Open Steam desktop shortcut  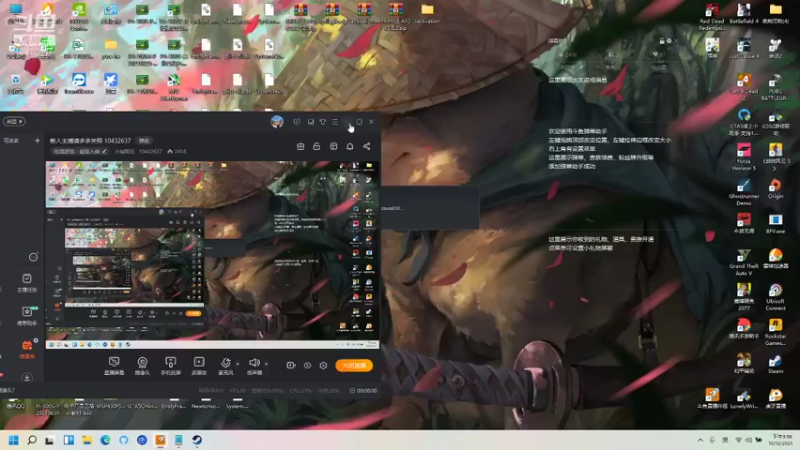[775, 364]
